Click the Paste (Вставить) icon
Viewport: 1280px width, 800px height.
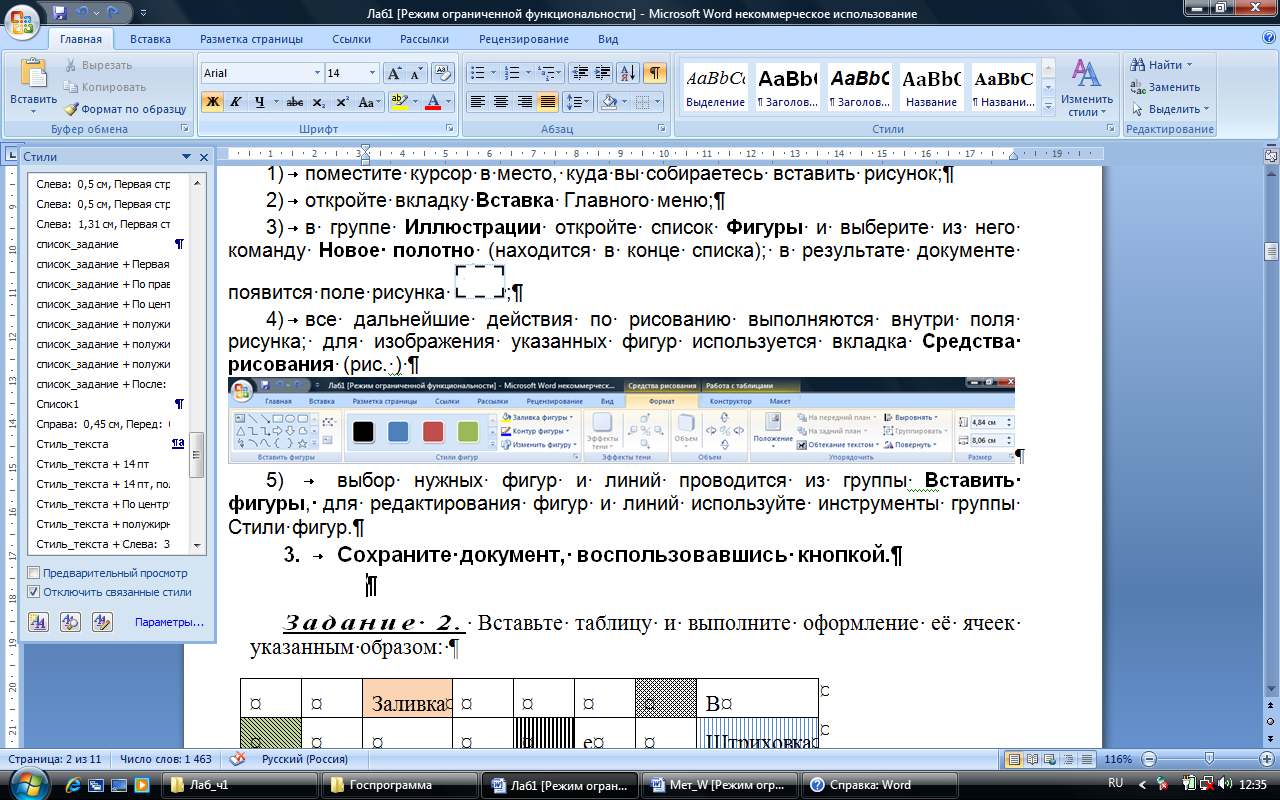point(33,75)
